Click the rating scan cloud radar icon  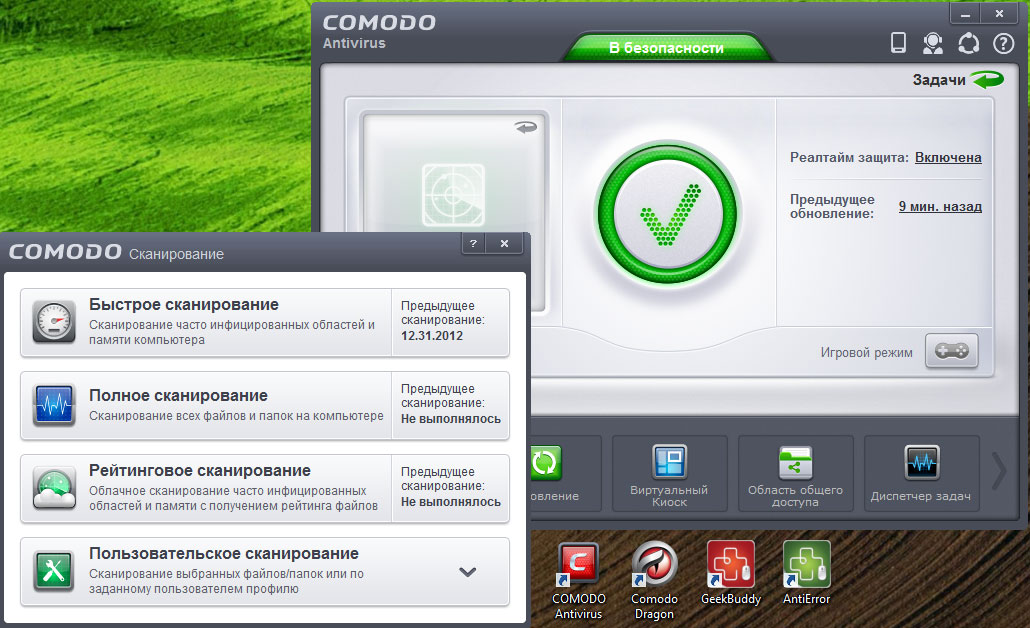tap(54, 488)
